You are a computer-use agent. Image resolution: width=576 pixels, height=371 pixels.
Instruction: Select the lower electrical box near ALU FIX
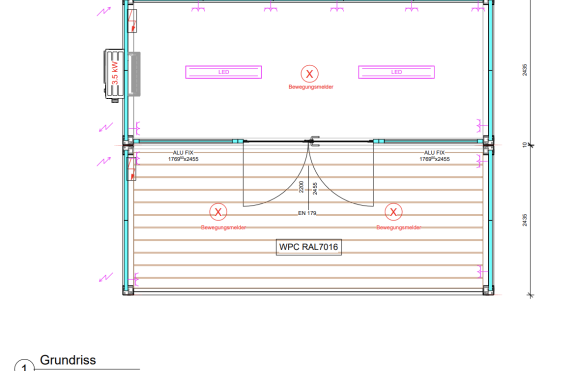132,169
